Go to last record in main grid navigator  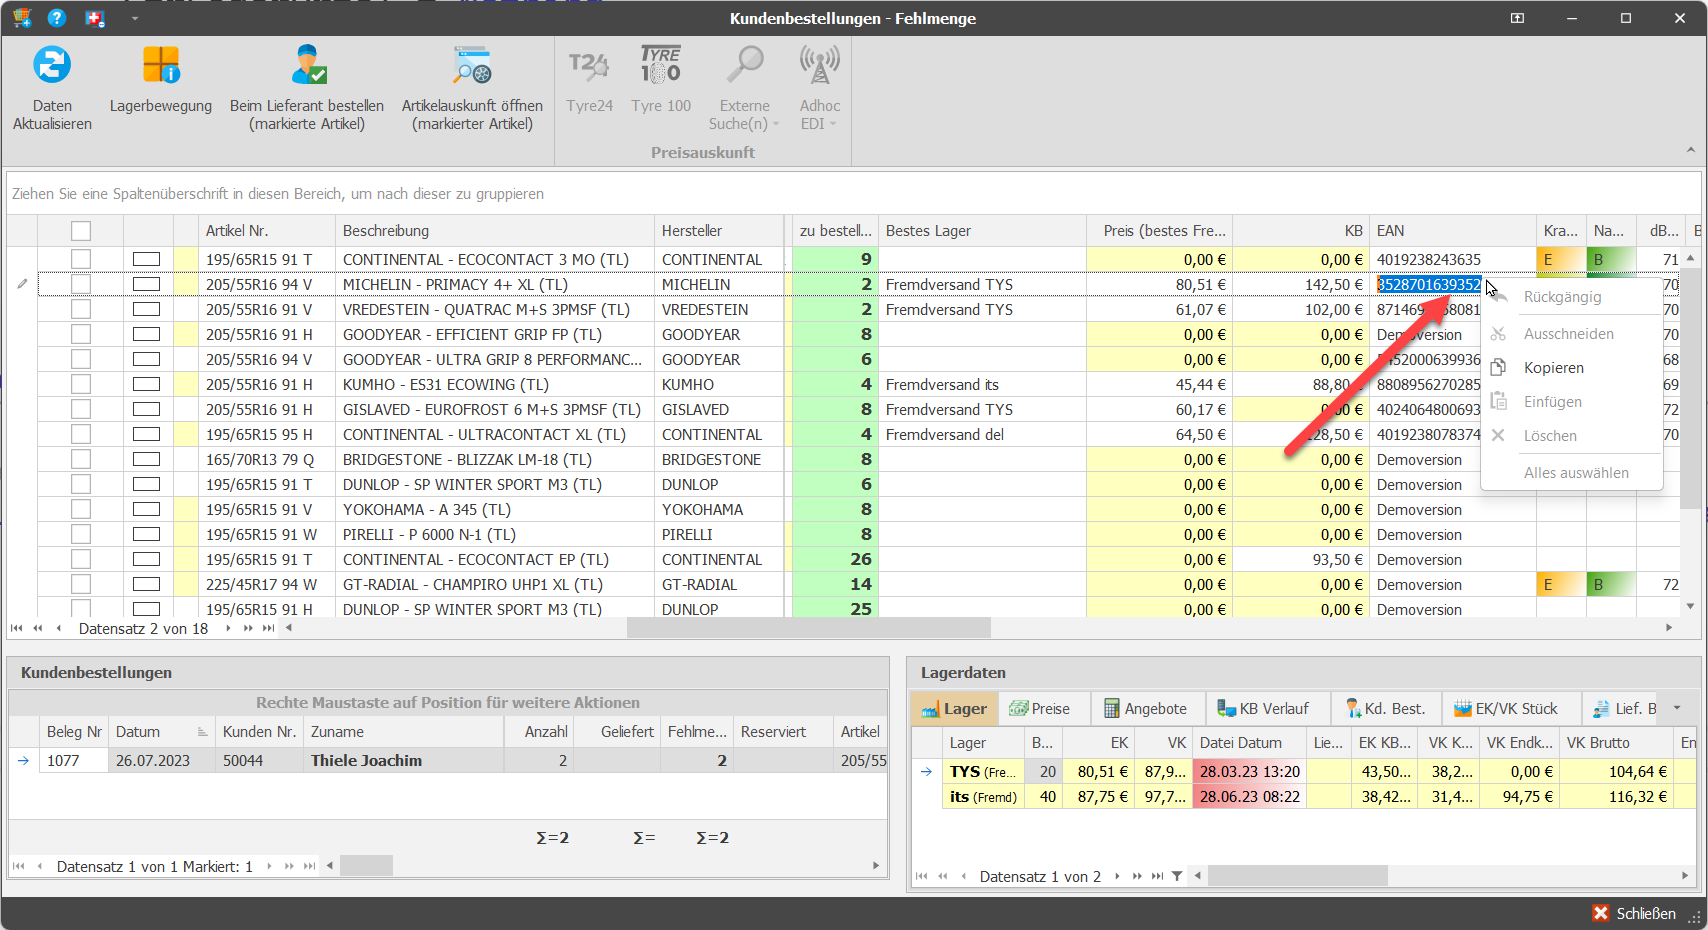[x=268, y=628]
